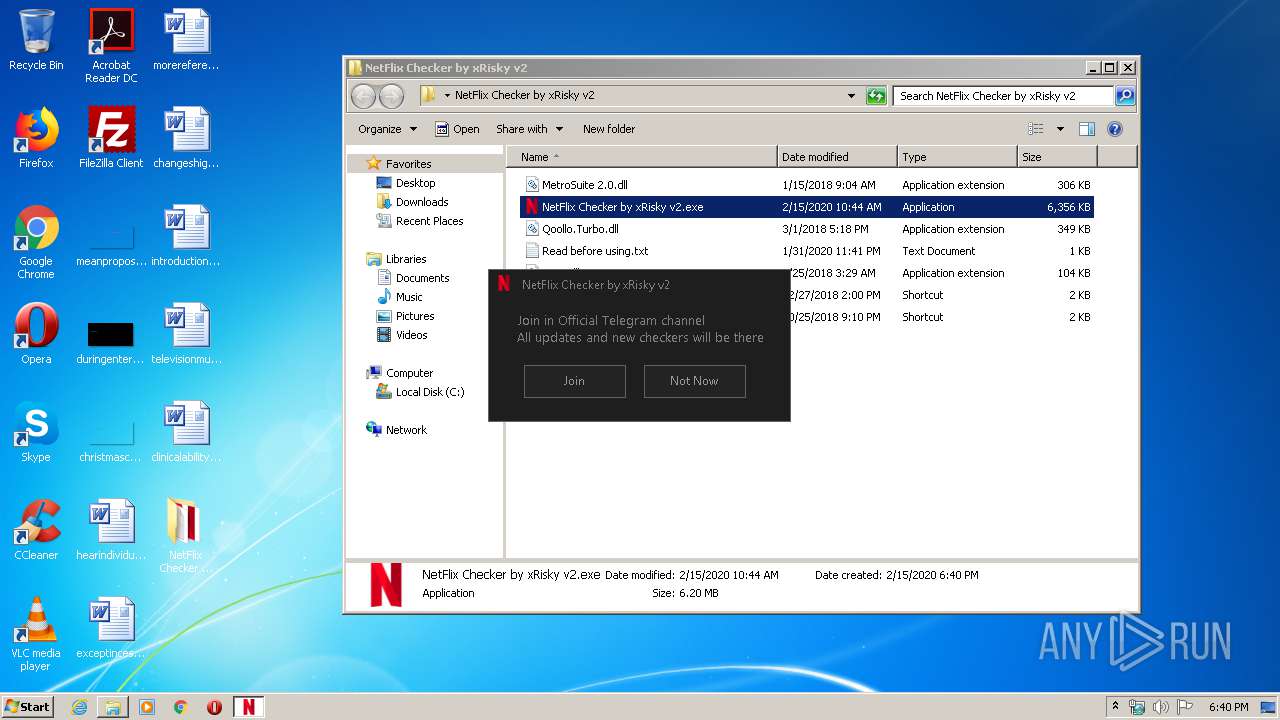Click the Chrome taskbar icon
1280x720 pixels.
(x=181, y=707)
